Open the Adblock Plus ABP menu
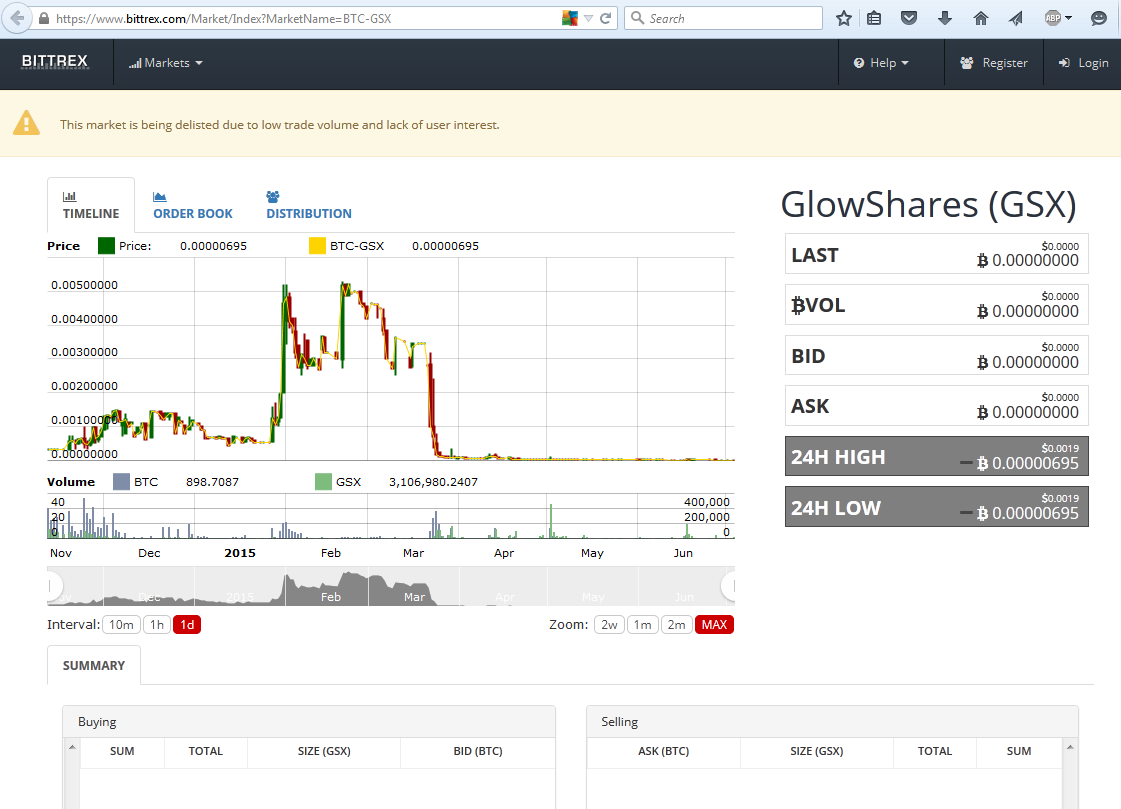This screenshot has width=1121, height=809. point(1057,19)
